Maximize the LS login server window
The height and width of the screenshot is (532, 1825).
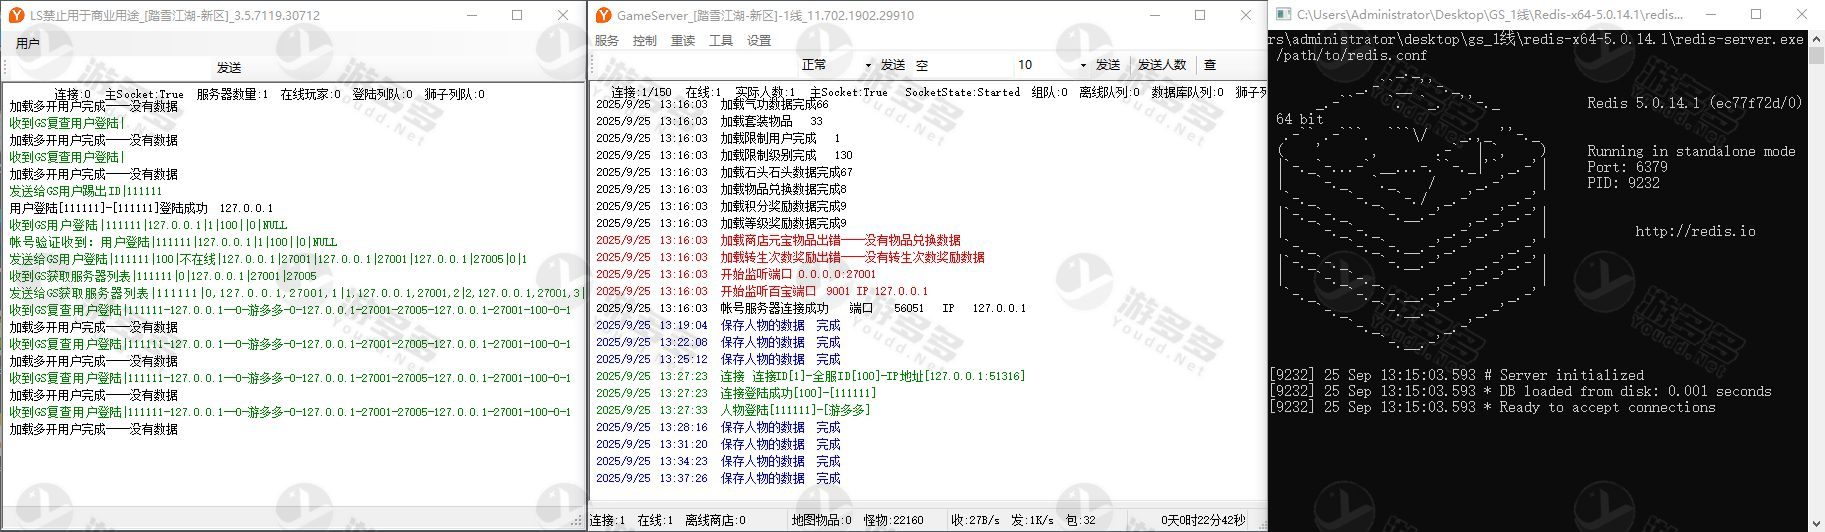click(x=517, y=15)
